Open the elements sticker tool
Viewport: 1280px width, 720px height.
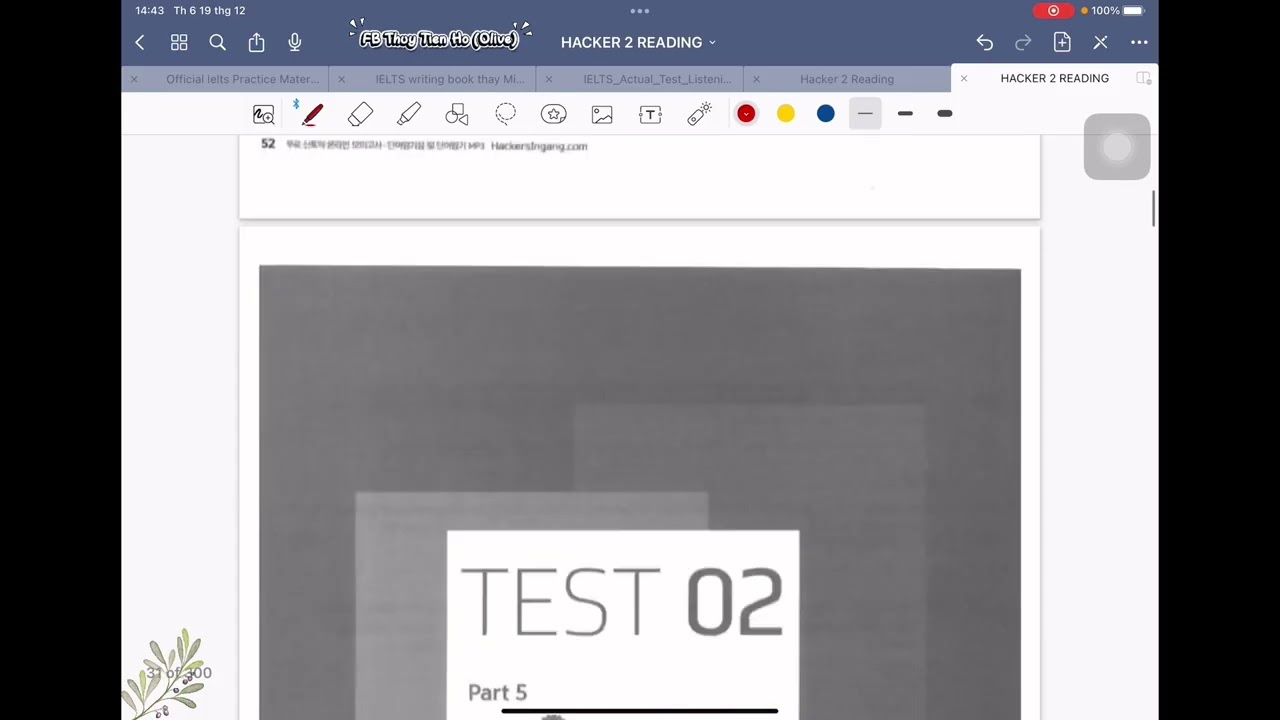(554, 114)
